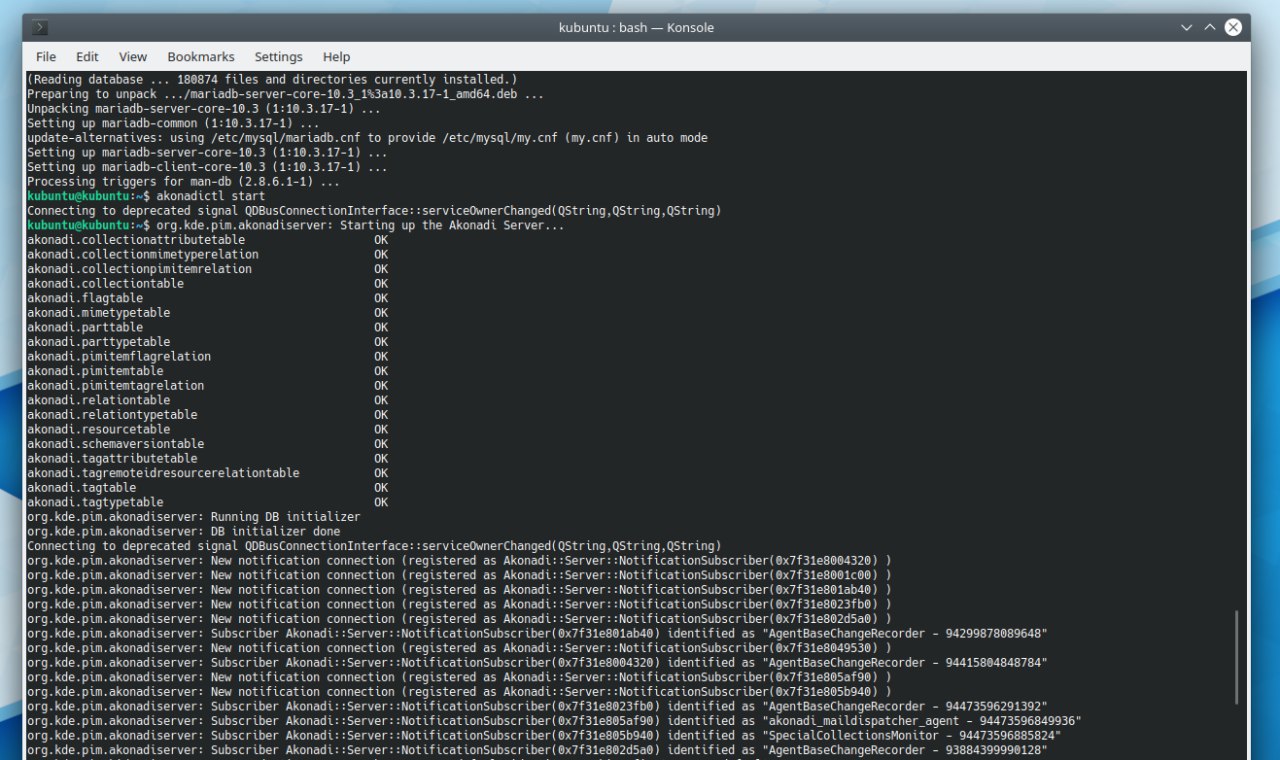Click 'update-alternatives' line text
The height and width of the screenshot is (760, 1280).
click(367, 138)
